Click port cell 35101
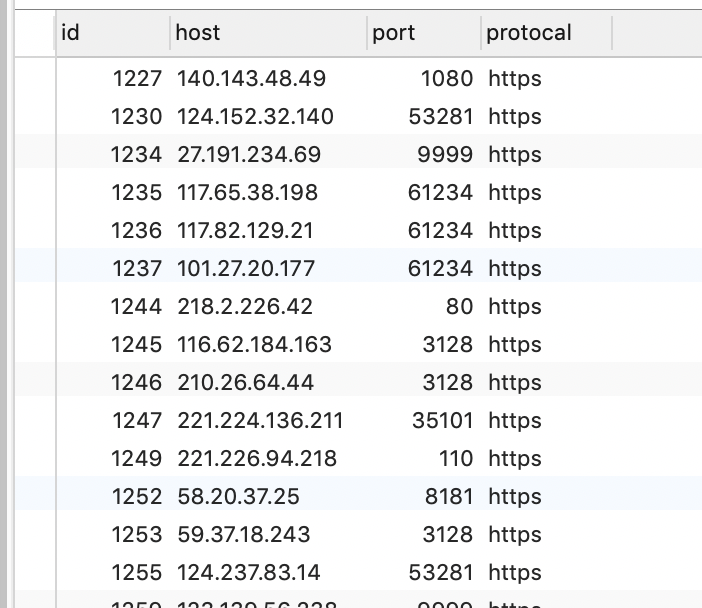 pos(442,421)
